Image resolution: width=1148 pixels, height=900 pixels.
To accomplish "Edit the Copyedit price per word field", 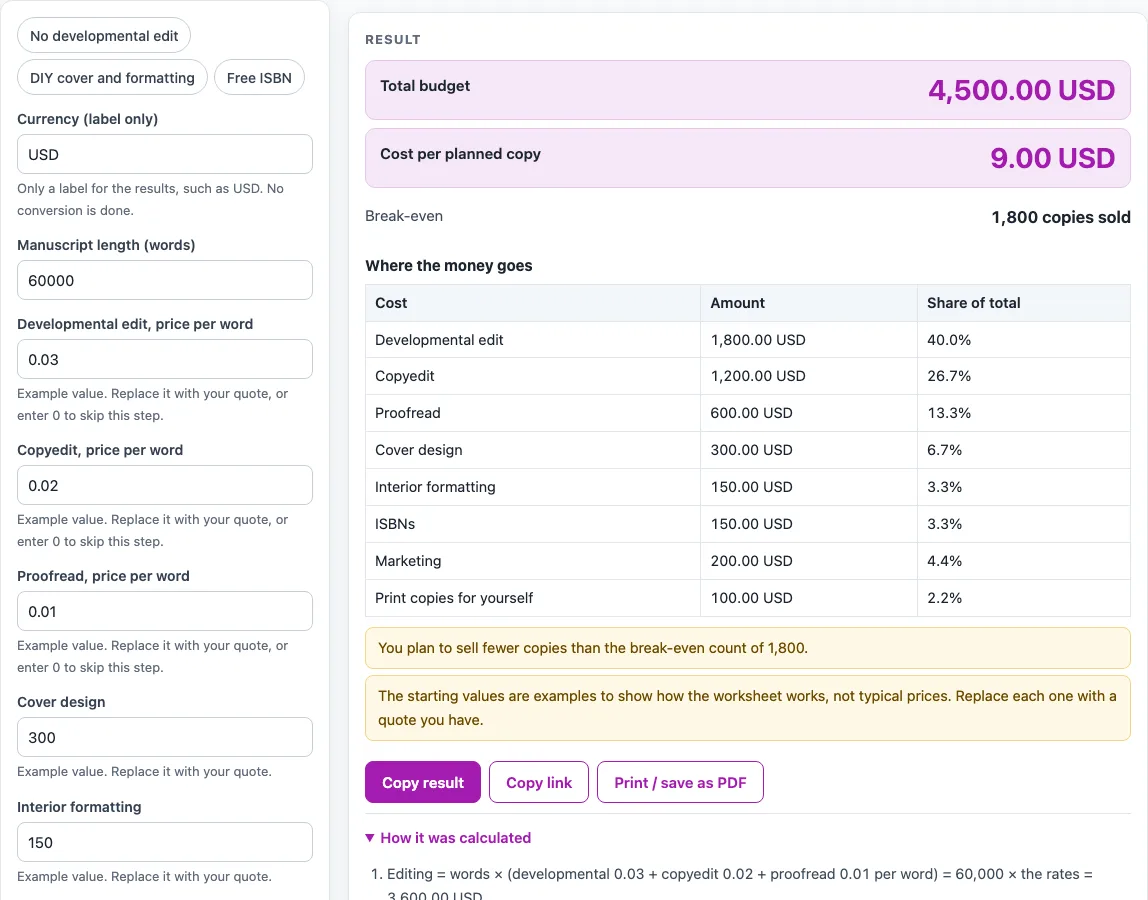I will tap(165, 486).
